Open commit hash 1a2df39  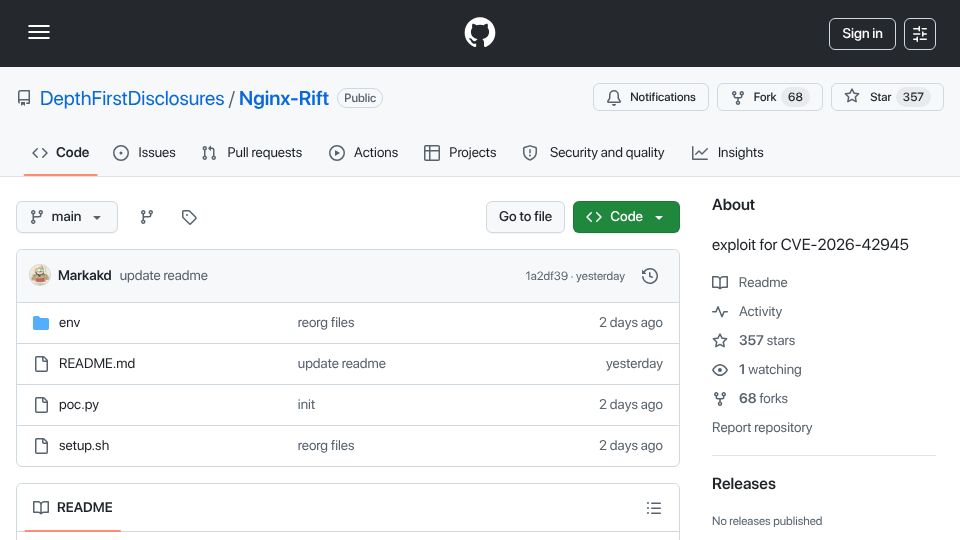547,276
